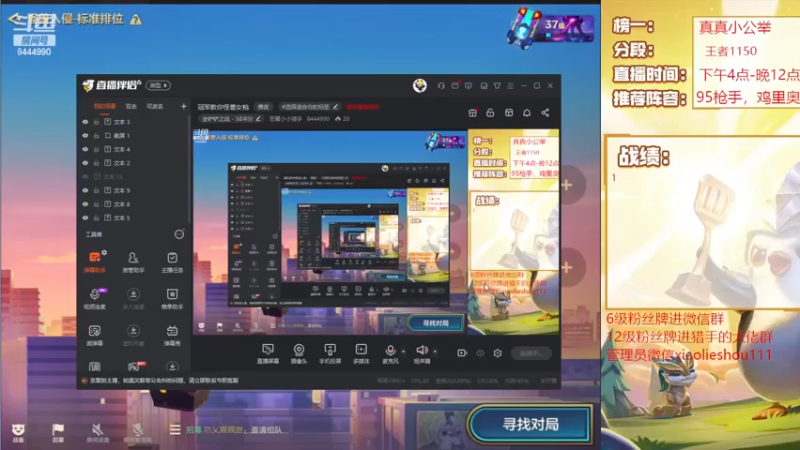This screenshot has height=450, width=800.
Task: Open user avatar profile
Action: [420, 85]
